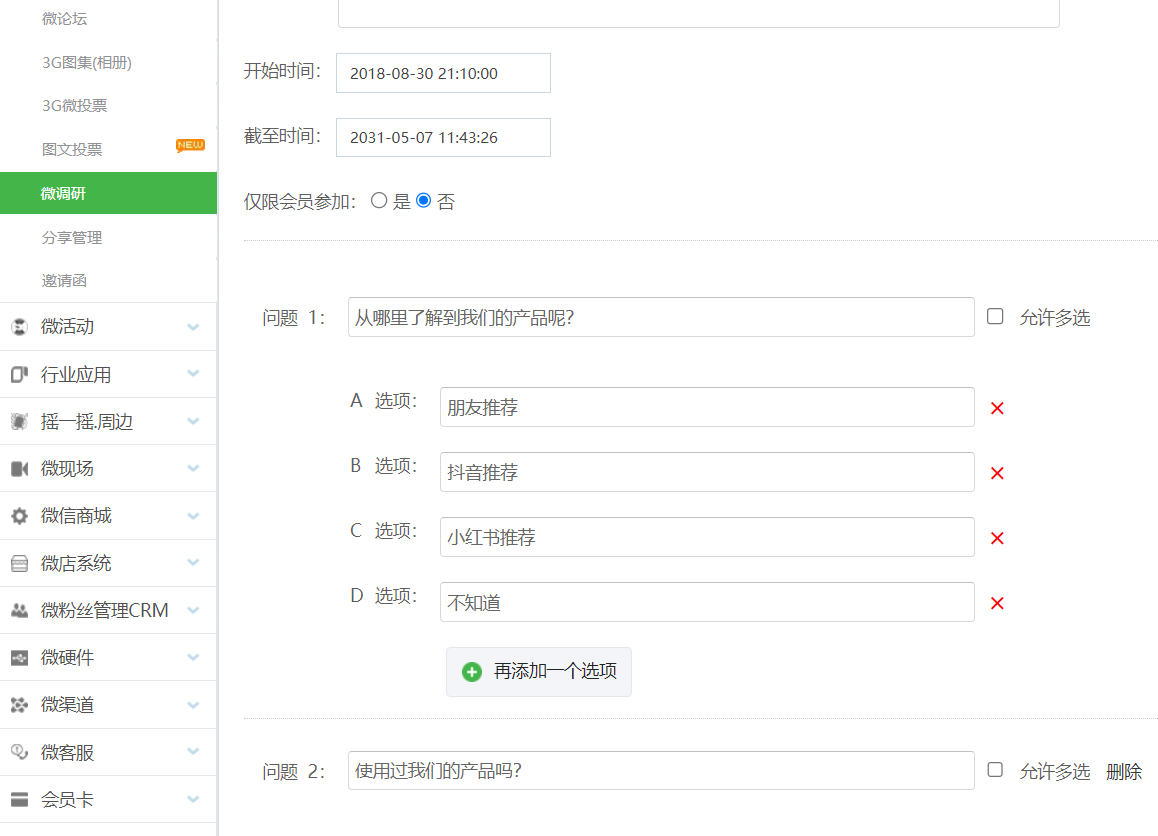Viewport: 1158px width, 836px height.
Task: Expand the 微信商城 chevron
Action: tap(193, 515)
